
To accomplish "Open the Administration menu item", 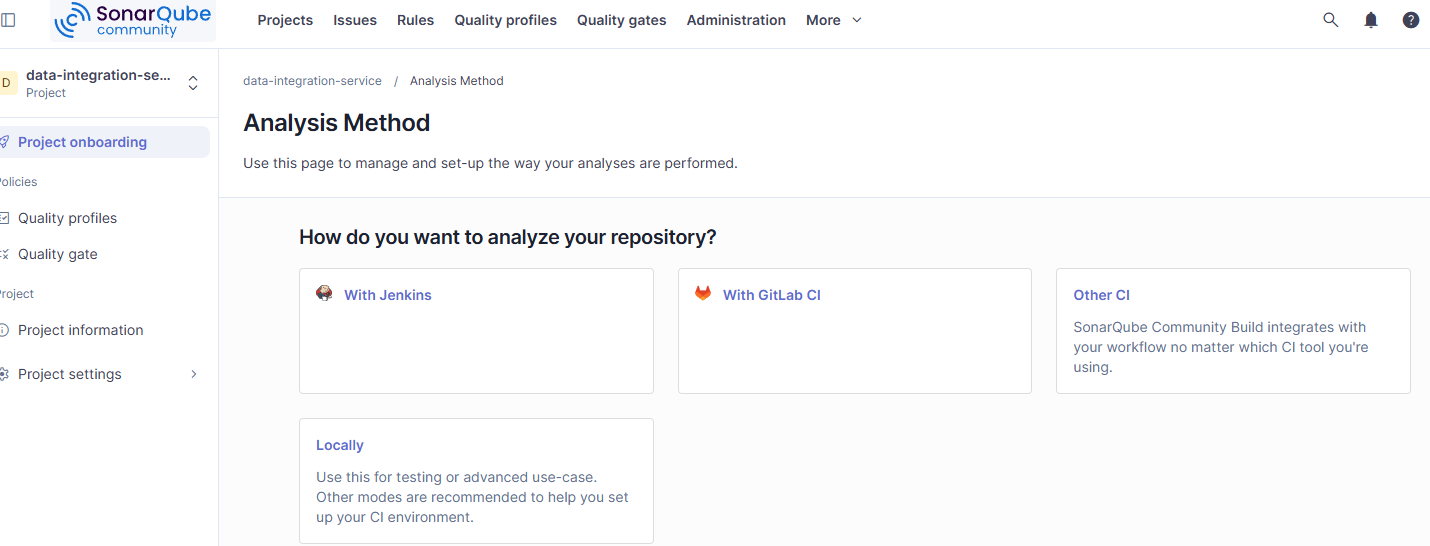I will click(736, 20).
